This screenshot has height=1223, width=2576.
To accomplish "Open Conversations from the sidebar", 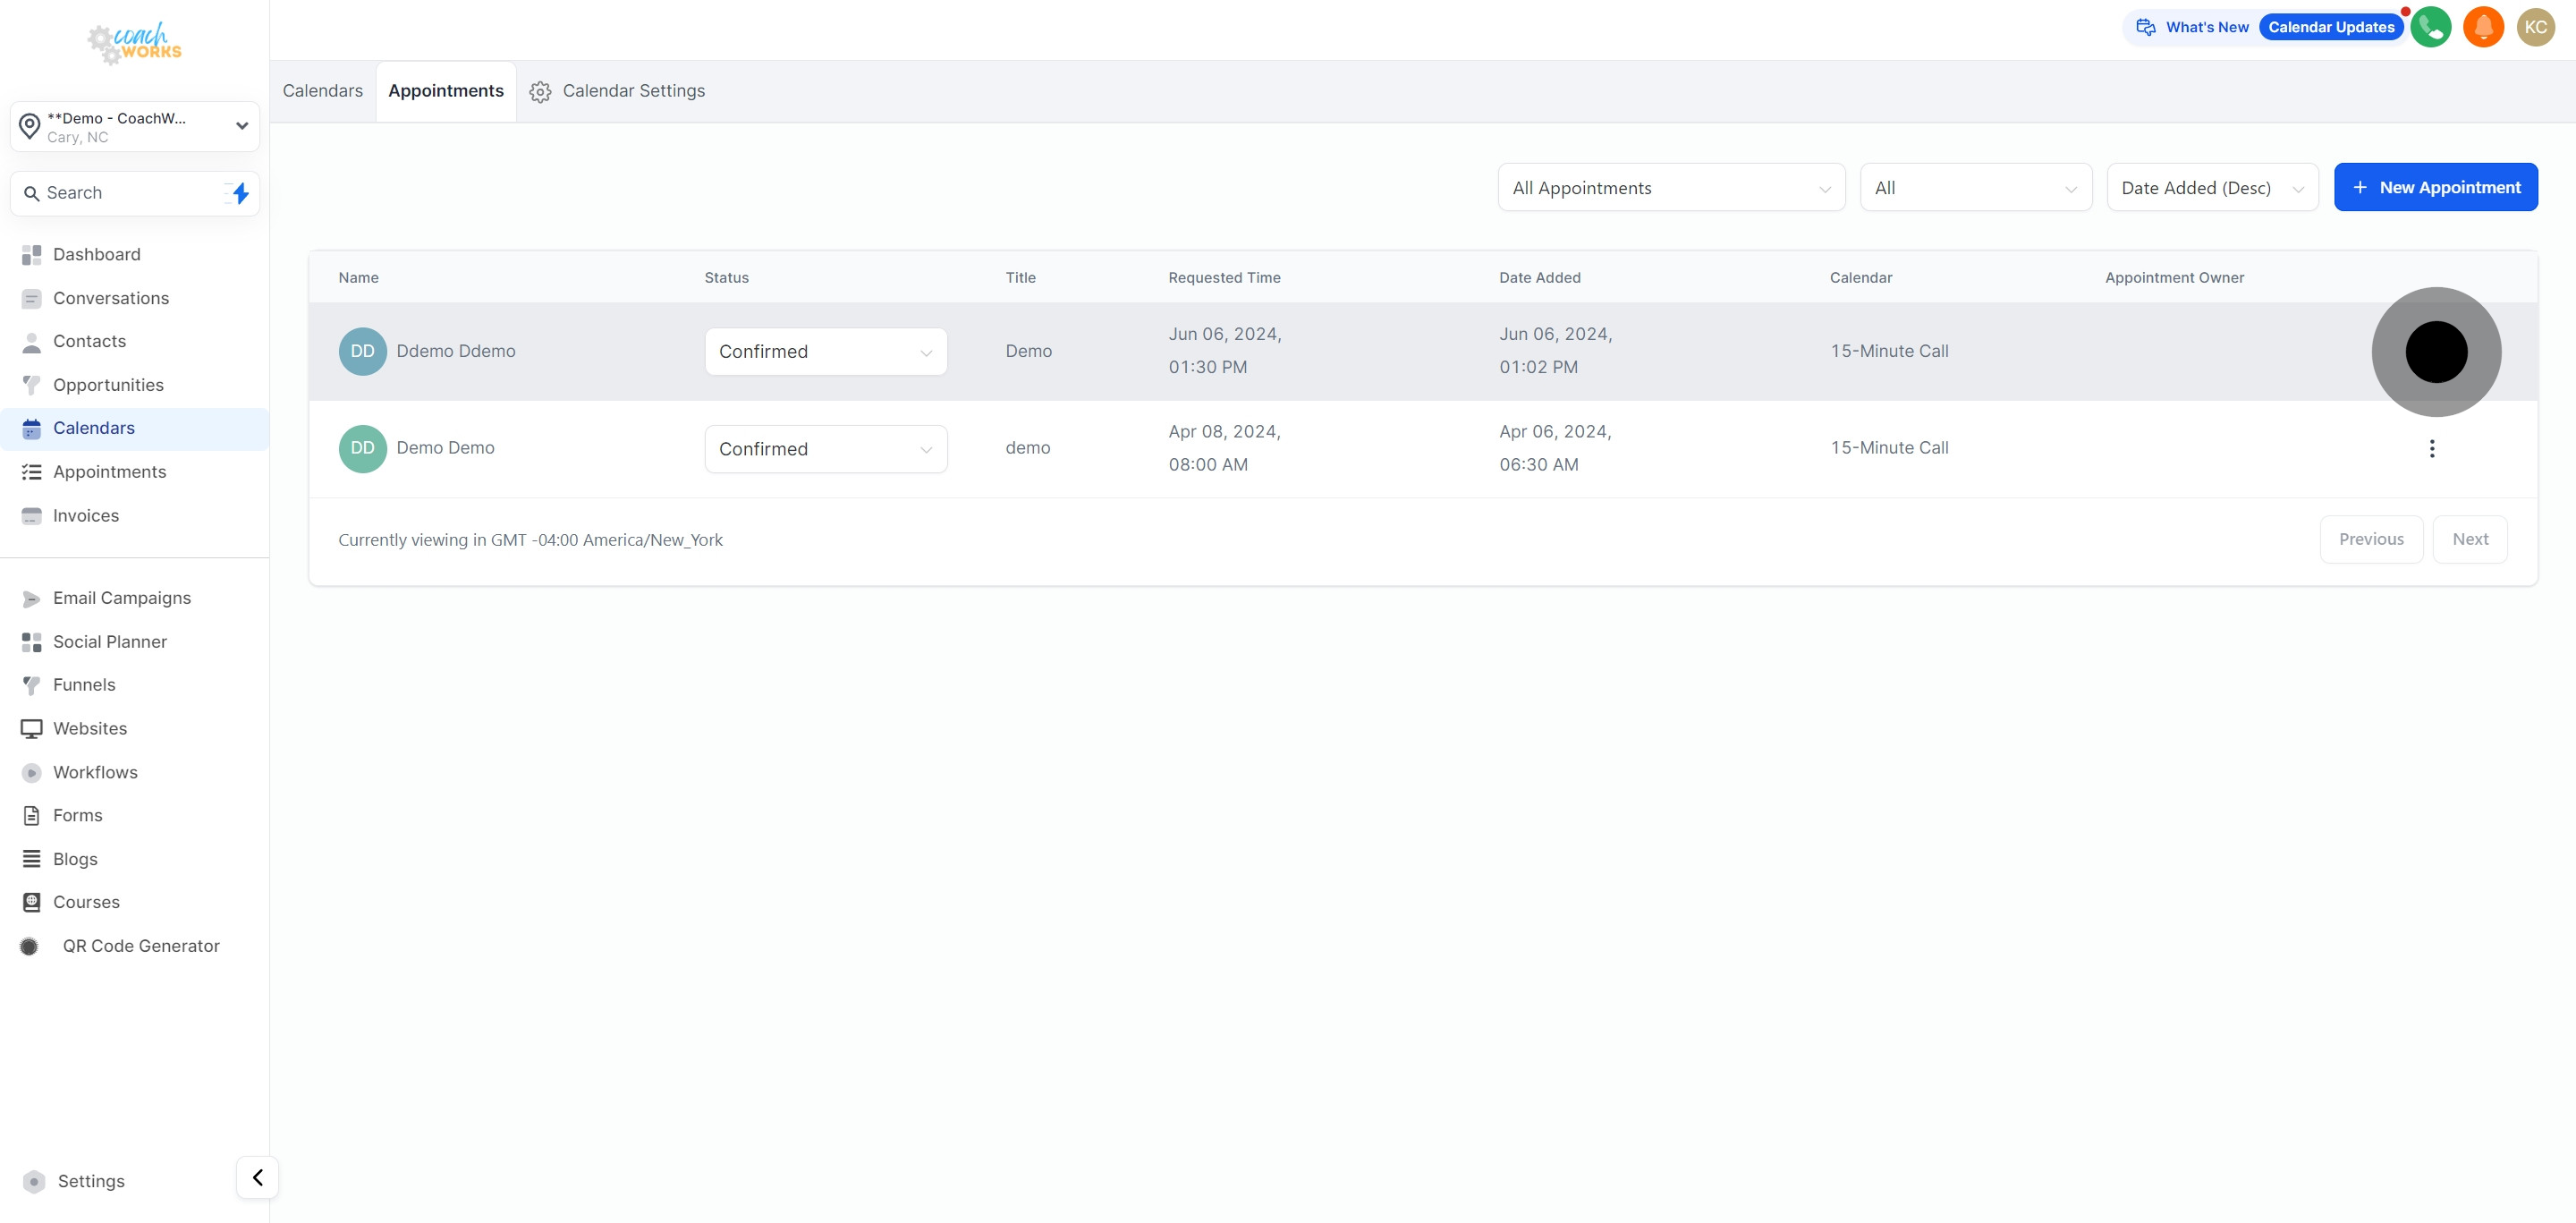I will pyautogui.click(x=110, y=298).
